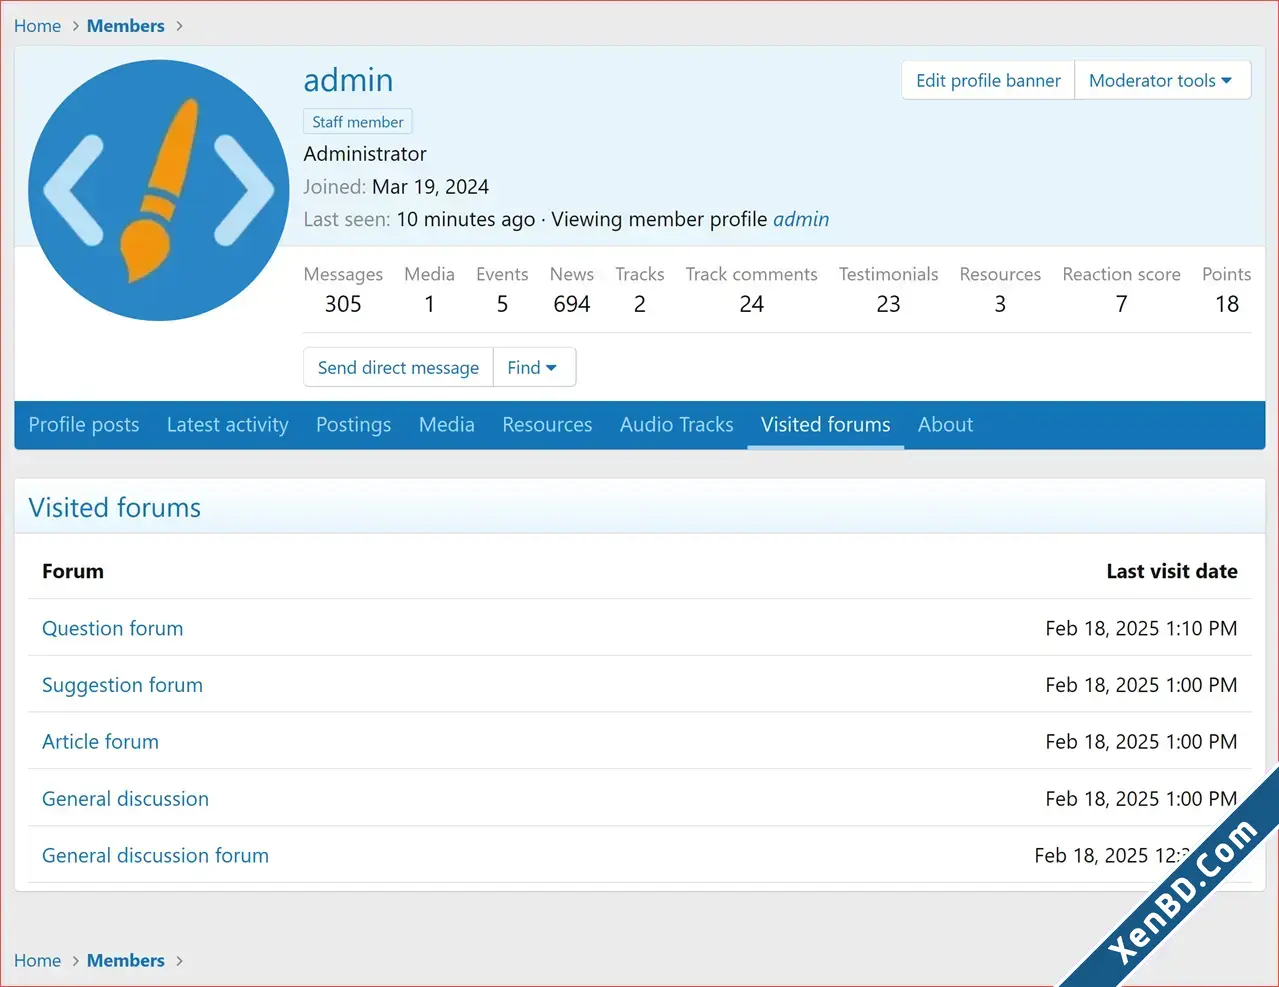This screenshot has width=1279, height=987.
Task: Go to Home in top breadcrumb
Action: point(38,26)
